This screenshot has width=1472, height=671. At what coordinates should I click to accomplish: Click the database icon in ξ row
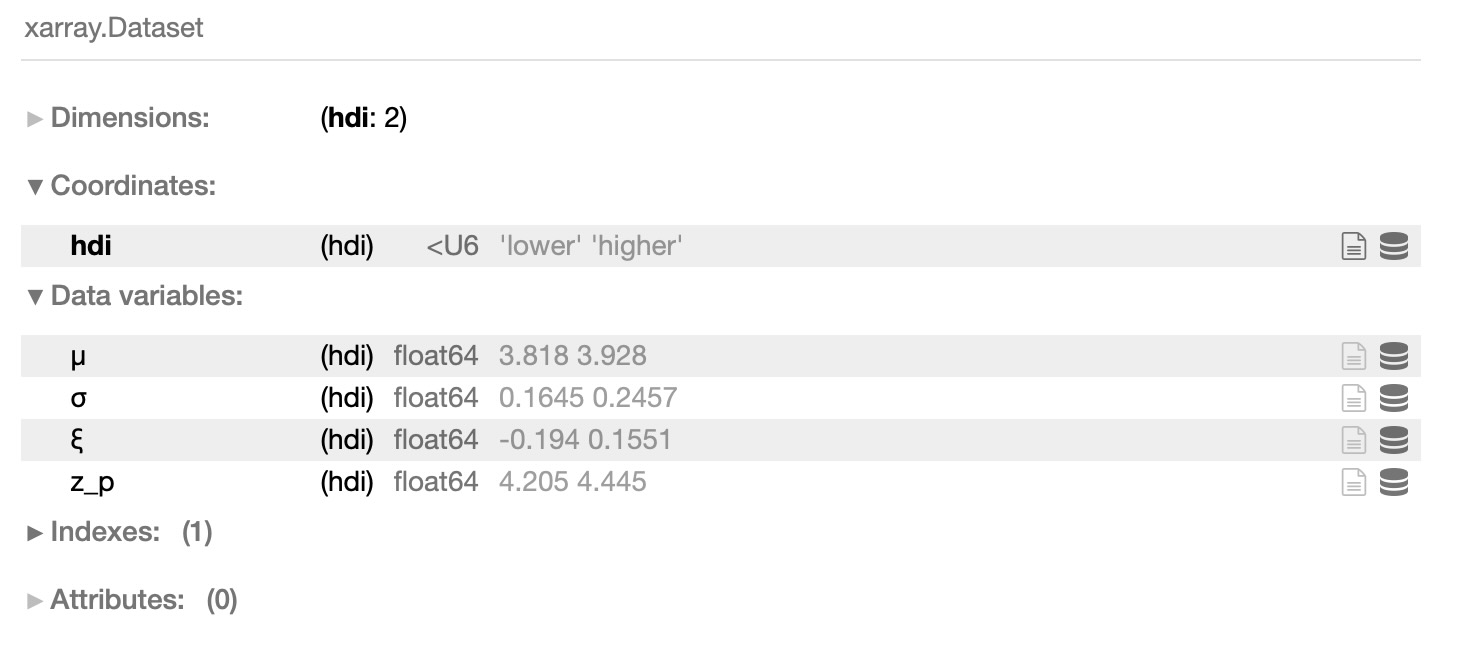pyautogui.click(x=1393, y=440)
